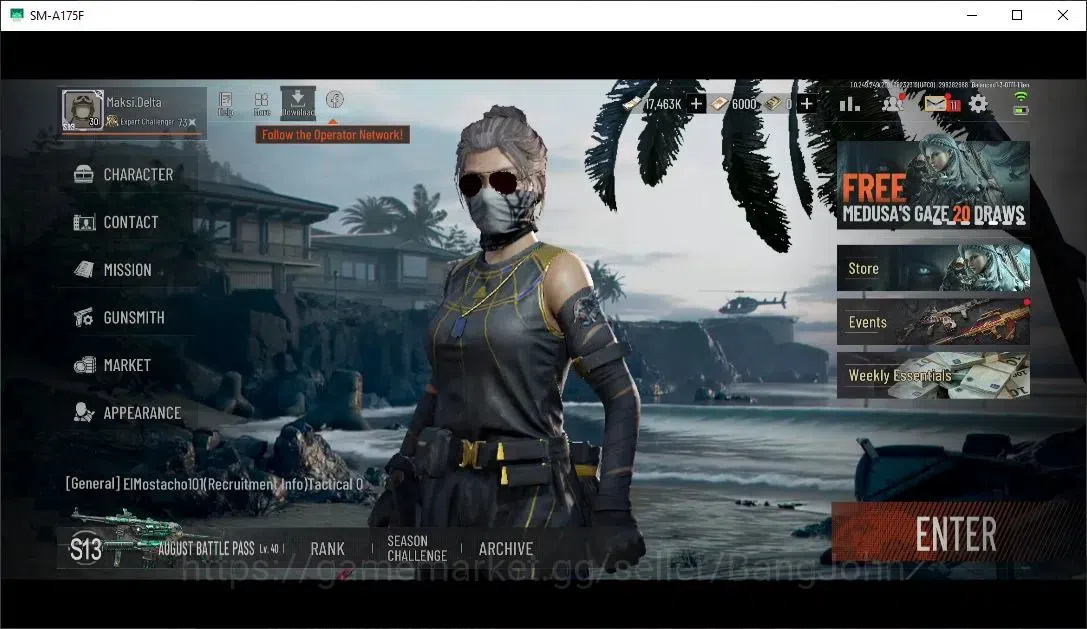Open the Weekly Essentials banner
The height and width of the screenshot is (629, 1087).
coord(933,375)
